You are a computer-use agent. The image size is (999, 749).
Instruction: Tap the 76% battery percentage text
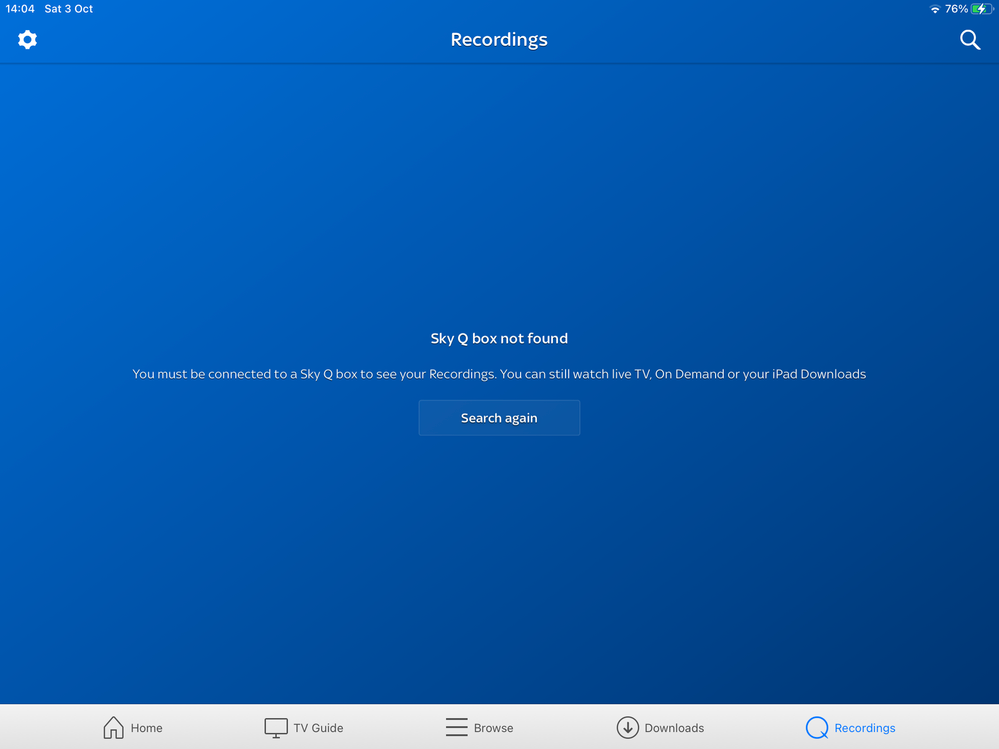[956, 9]
